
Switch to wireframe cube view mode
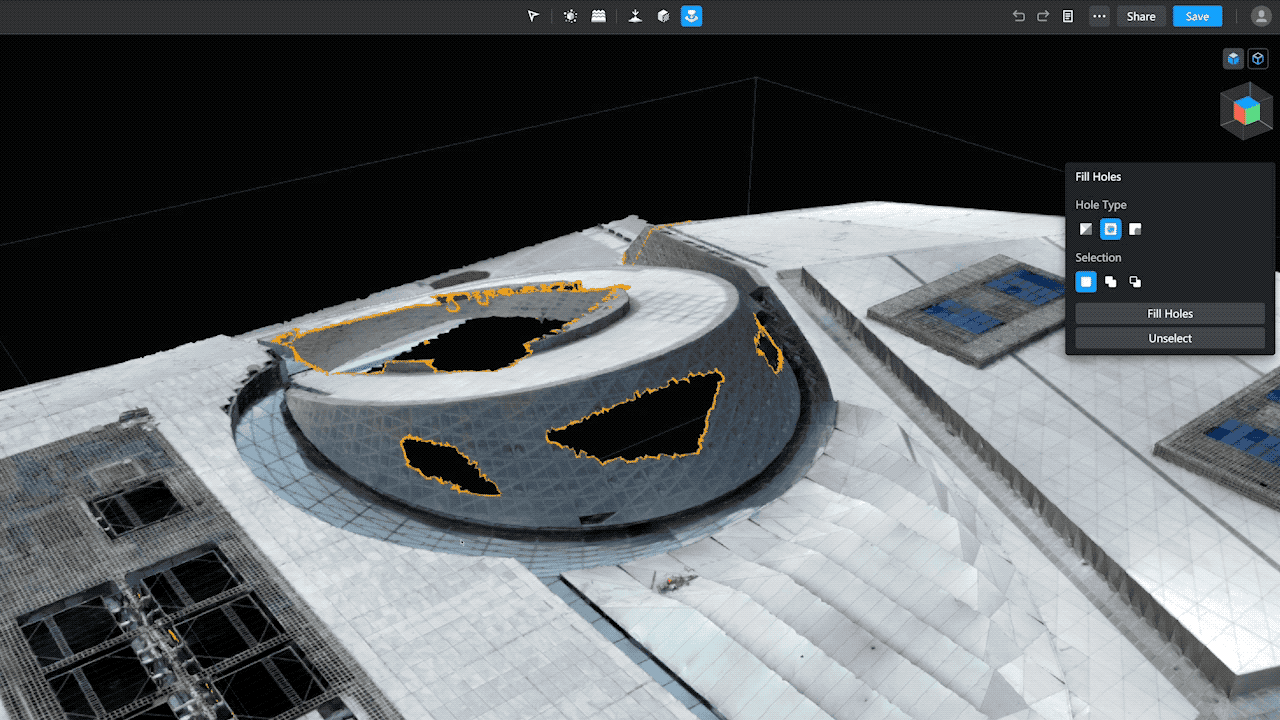tap(1258, 59)
